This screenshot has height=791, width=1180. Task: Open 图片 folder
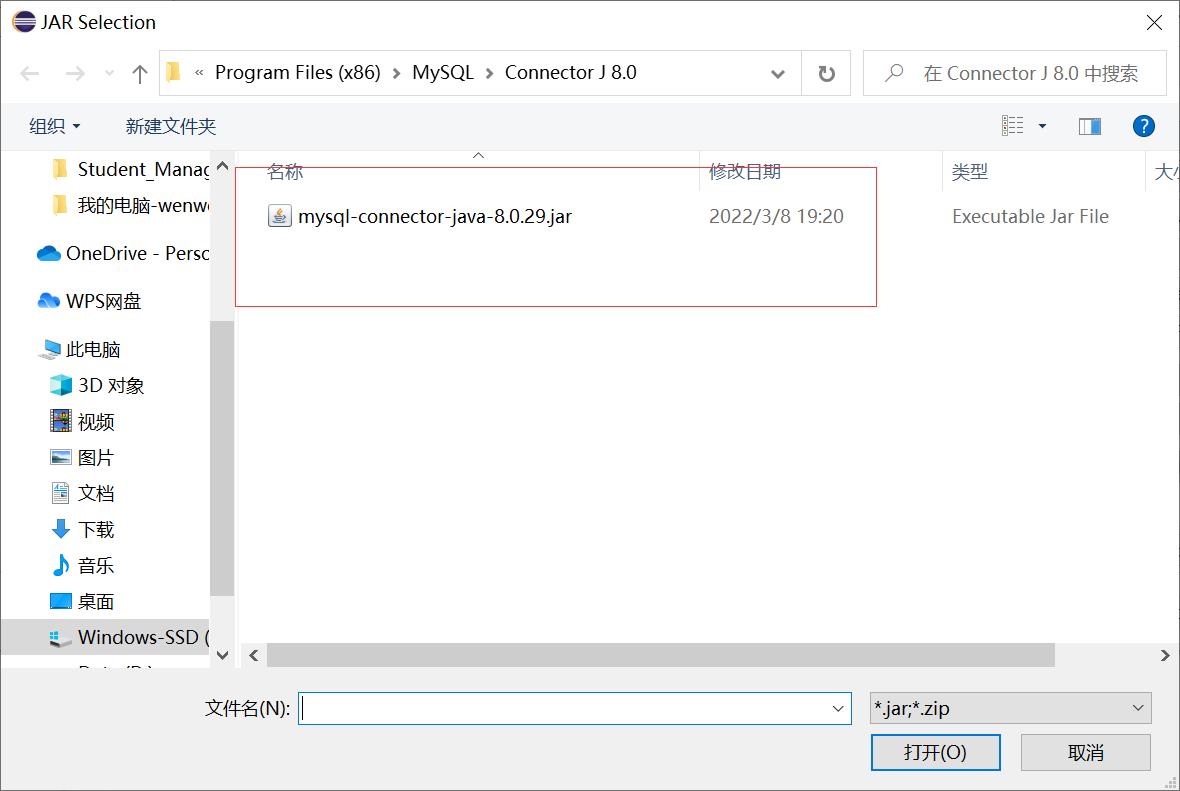[x=82, y=458]
